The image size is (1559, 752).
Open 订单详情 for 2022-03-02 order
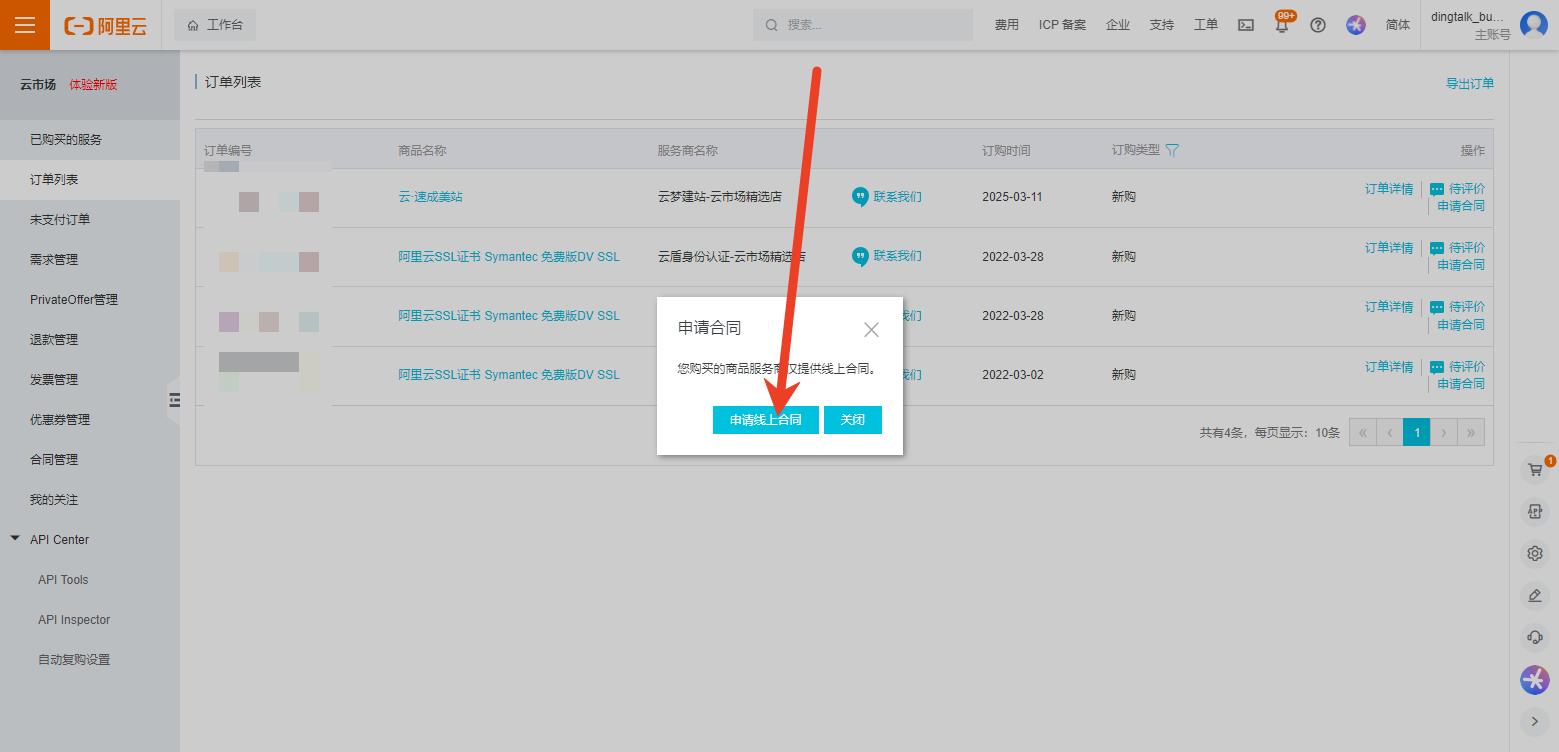[x=1389, y=367]
